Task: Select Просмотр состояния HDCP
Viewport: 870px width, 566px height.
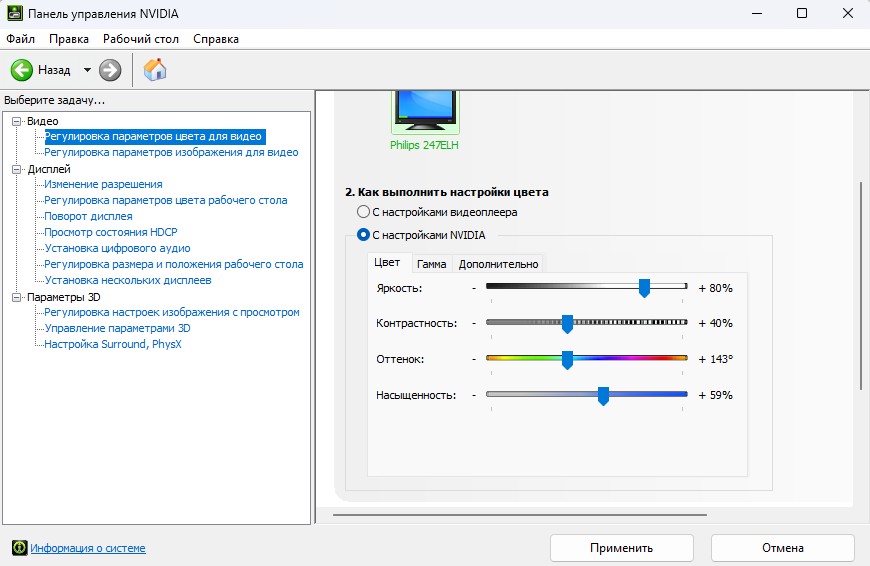Action: tap(111, 232)
